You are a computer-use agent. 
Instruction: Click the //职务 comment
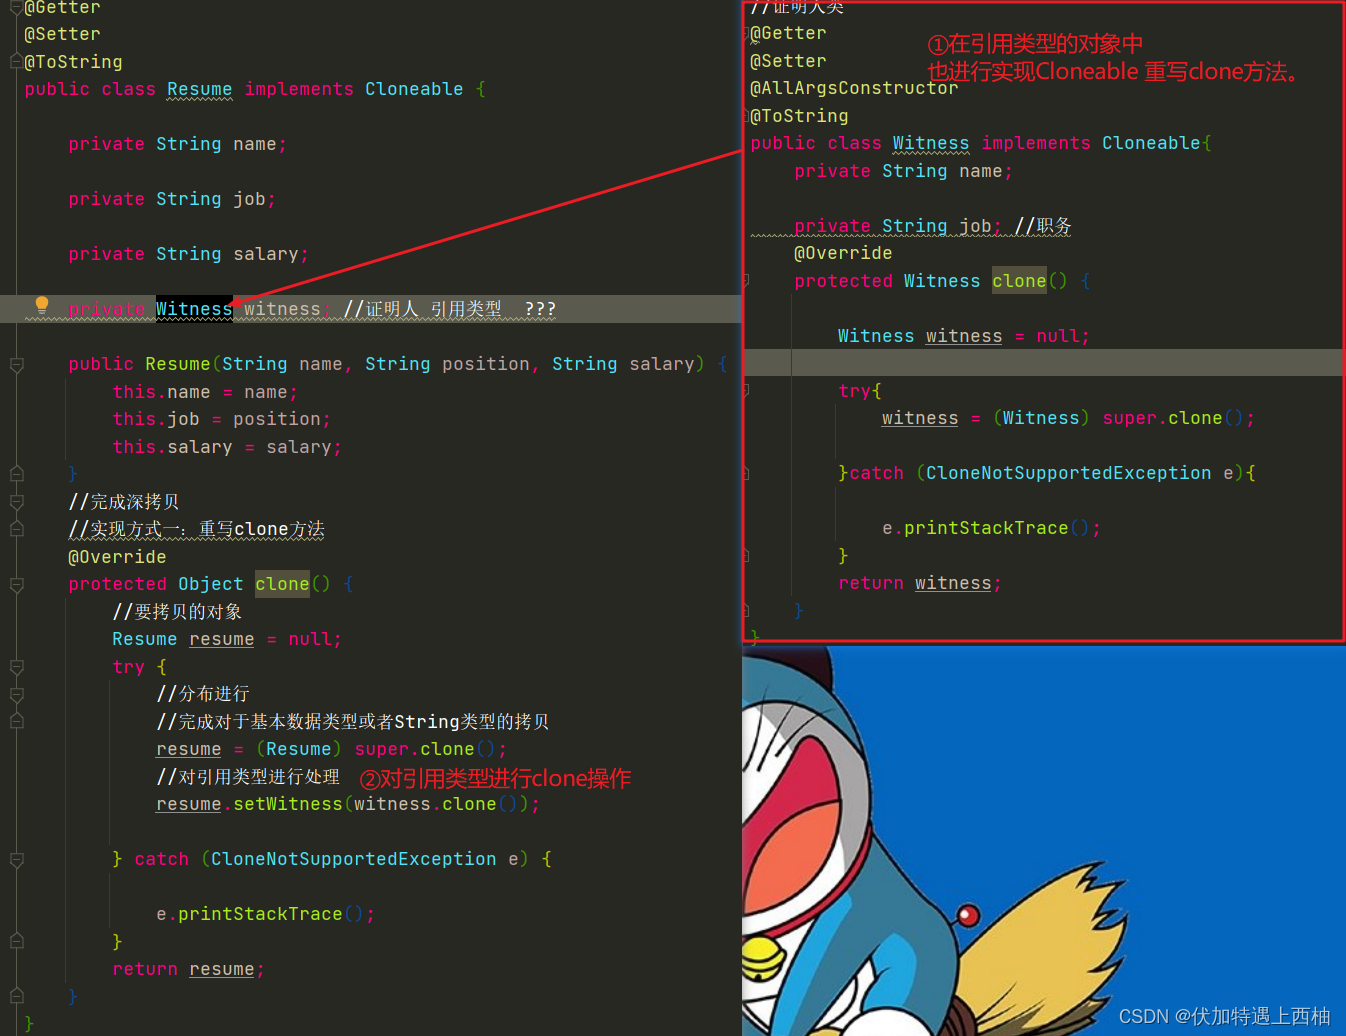click(1043, 226)
